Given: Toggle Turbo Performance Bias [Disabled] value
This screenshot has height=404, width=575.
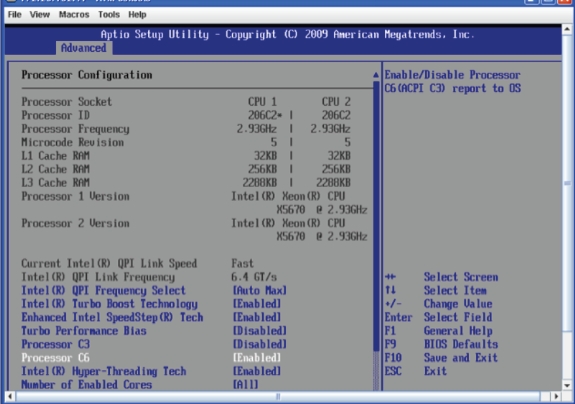Looking at the screenshot, I should [259, 331].
